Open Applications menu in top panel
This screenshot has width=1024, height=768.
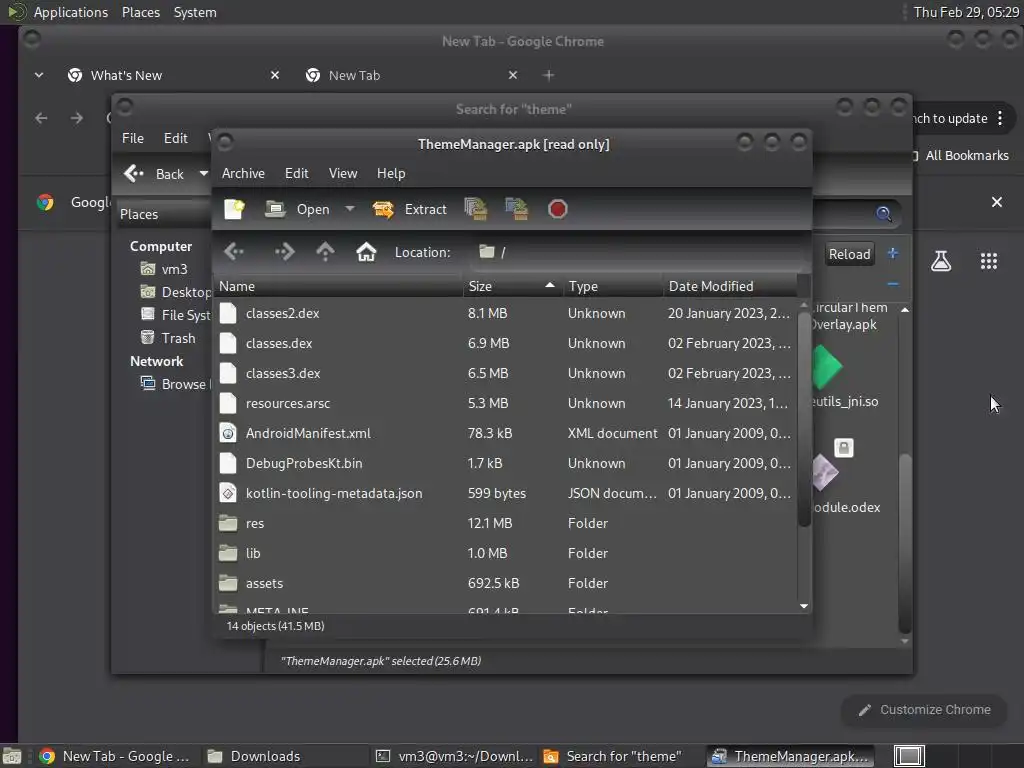(71, 12)
